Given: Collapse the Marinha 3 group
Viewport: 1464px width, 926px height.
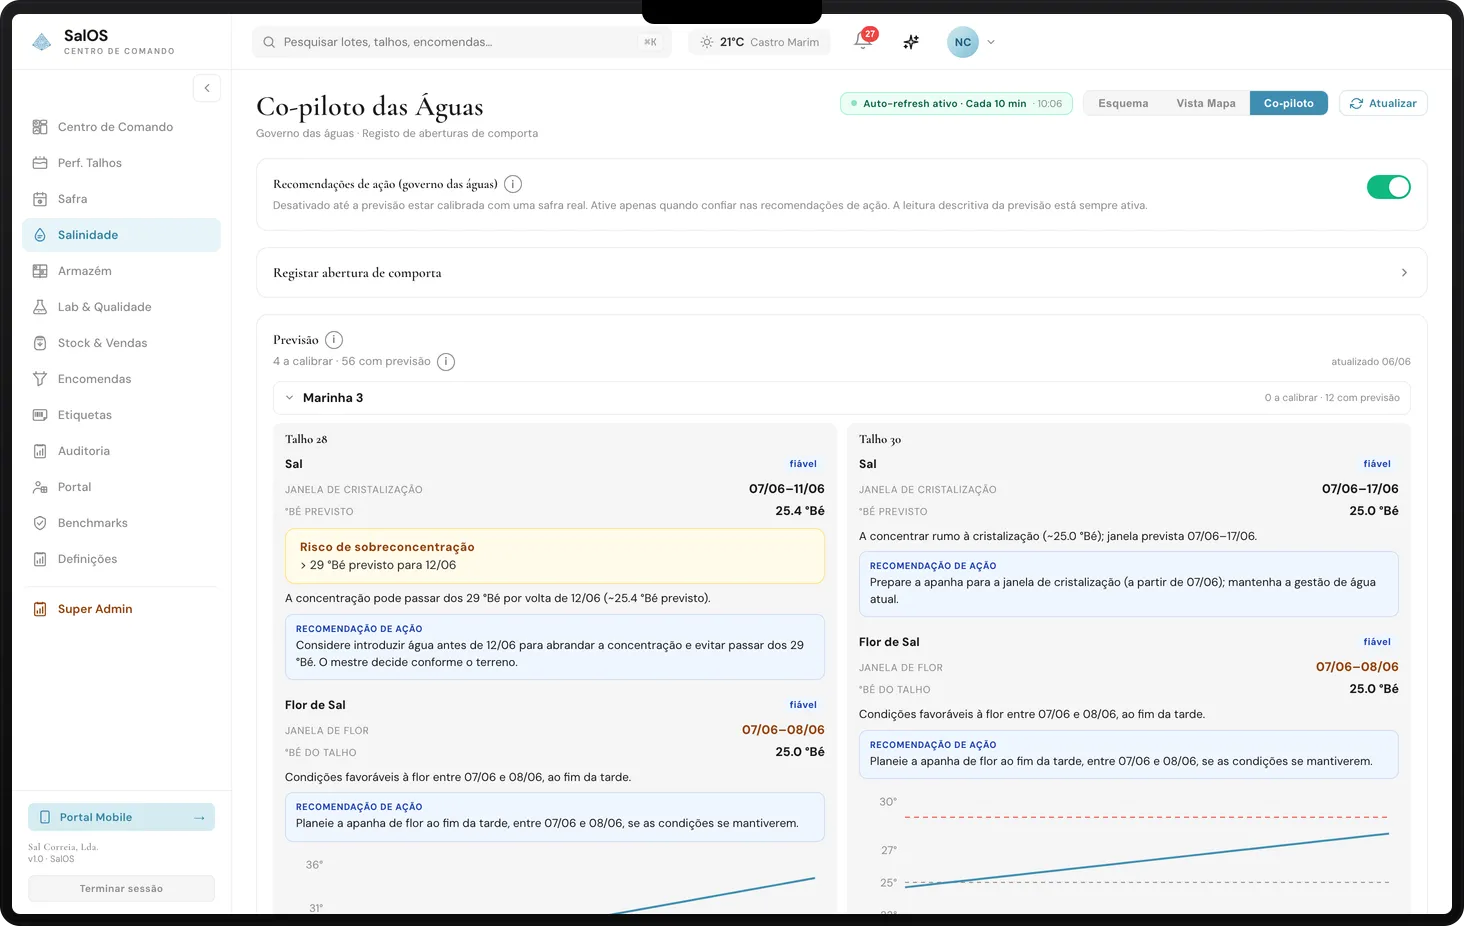Looking at the screenshot, I should [x=842, y=398].
